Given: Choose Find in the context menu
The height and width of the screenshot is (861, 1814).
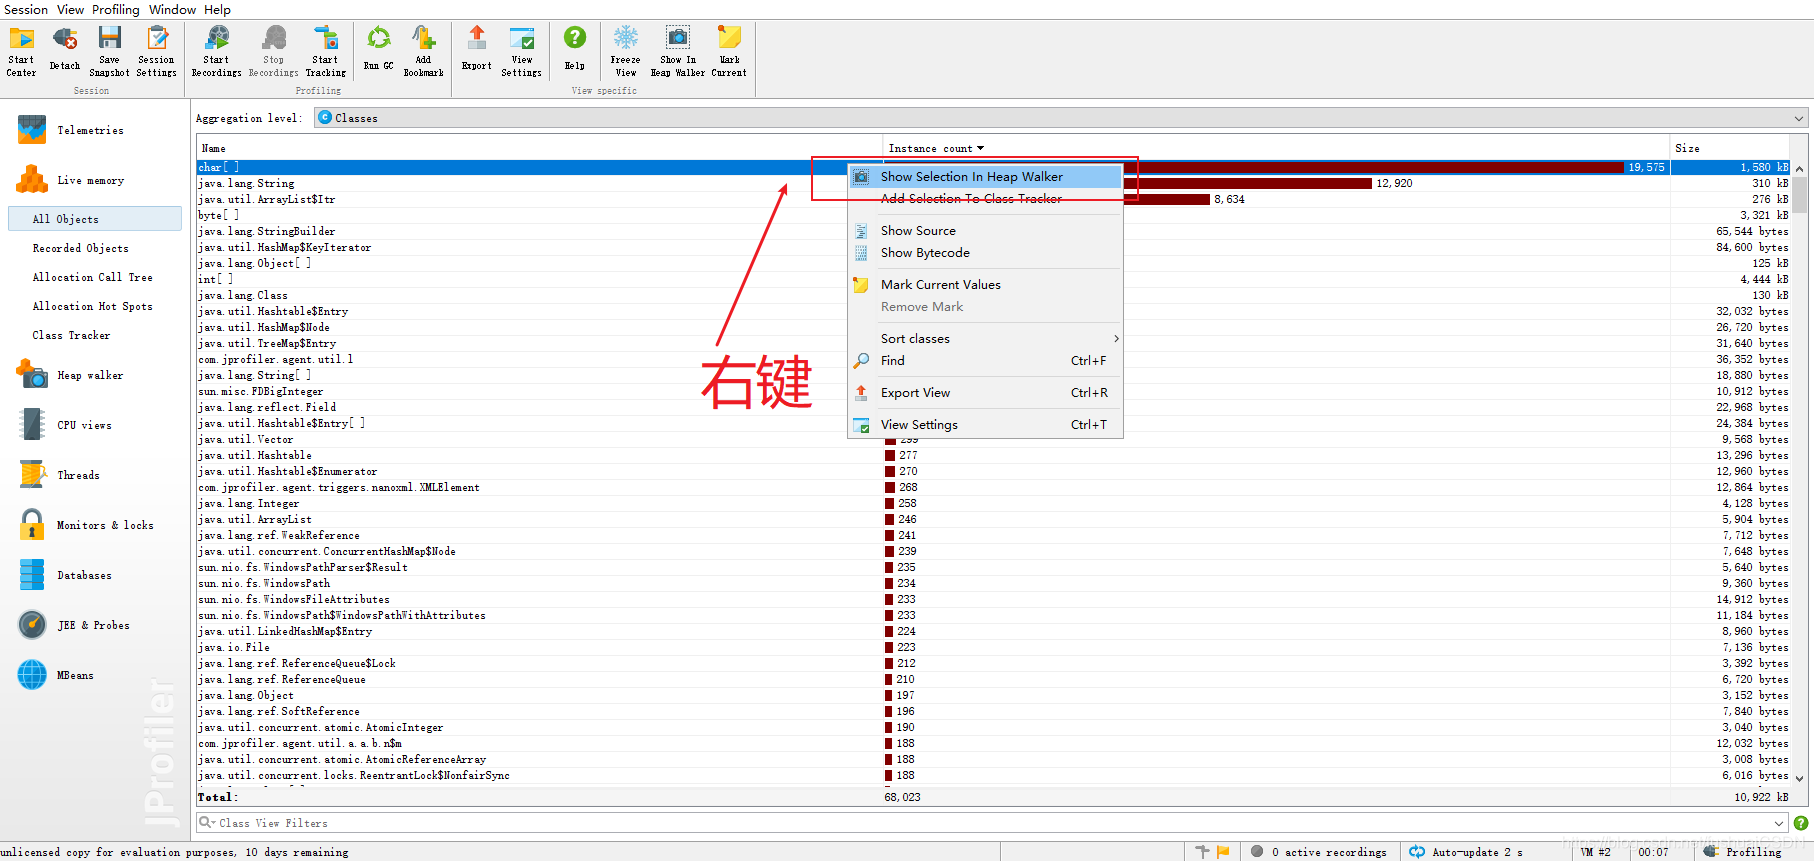Looking at the screenshot, I should (985, 361).
